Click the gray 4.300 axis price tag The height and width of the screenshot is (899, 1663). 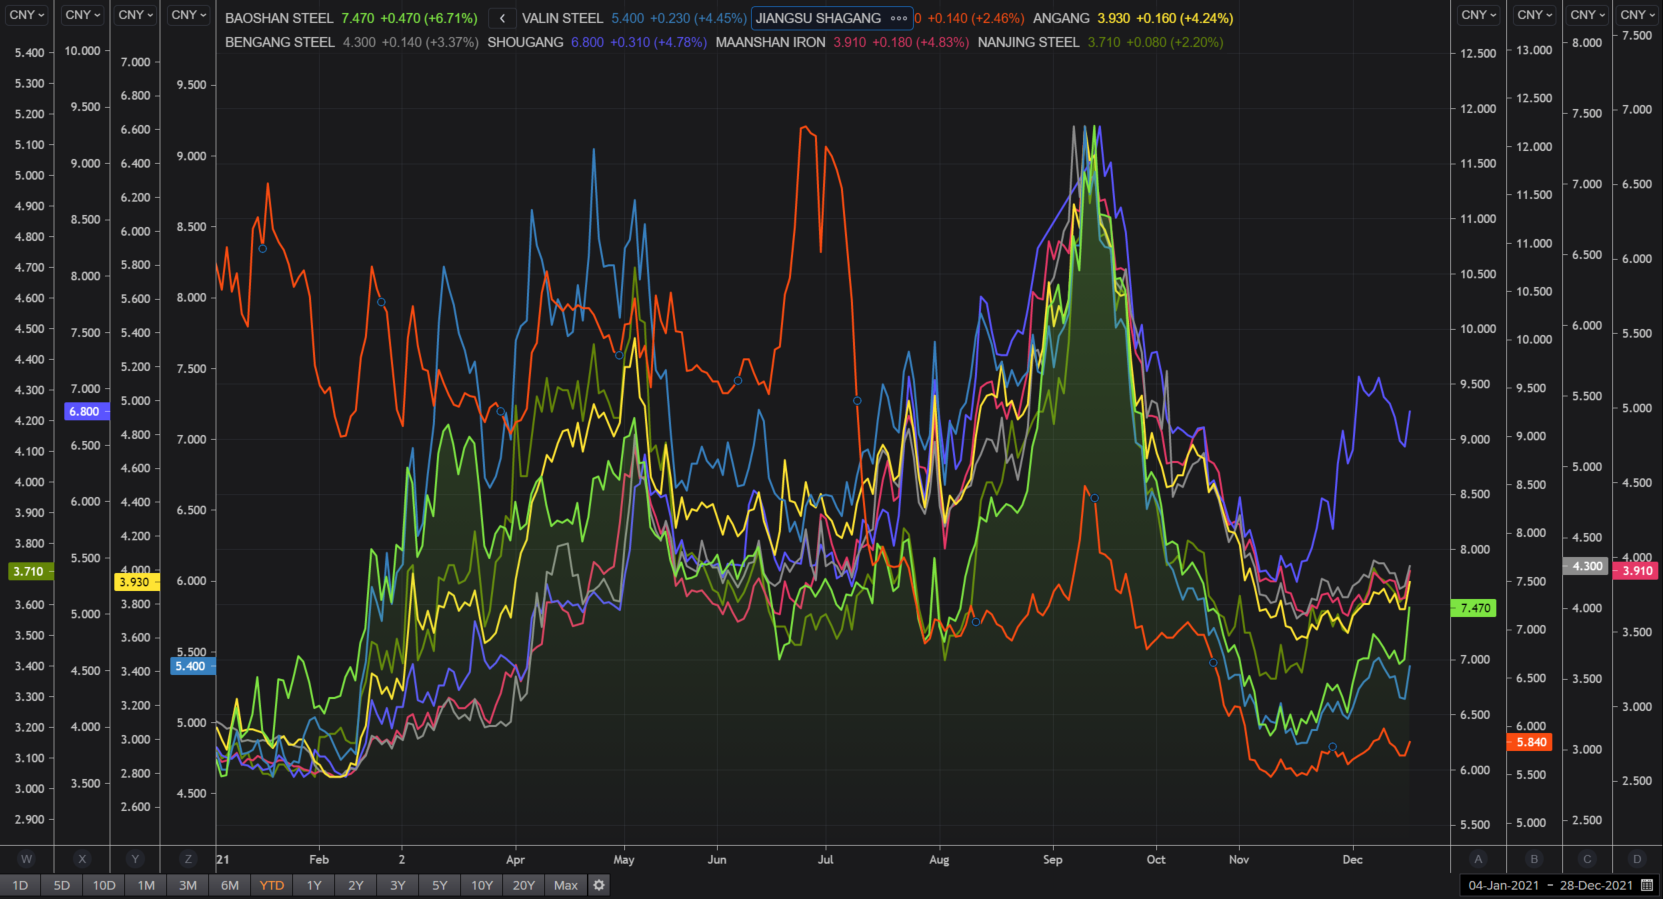point(1587,566)
